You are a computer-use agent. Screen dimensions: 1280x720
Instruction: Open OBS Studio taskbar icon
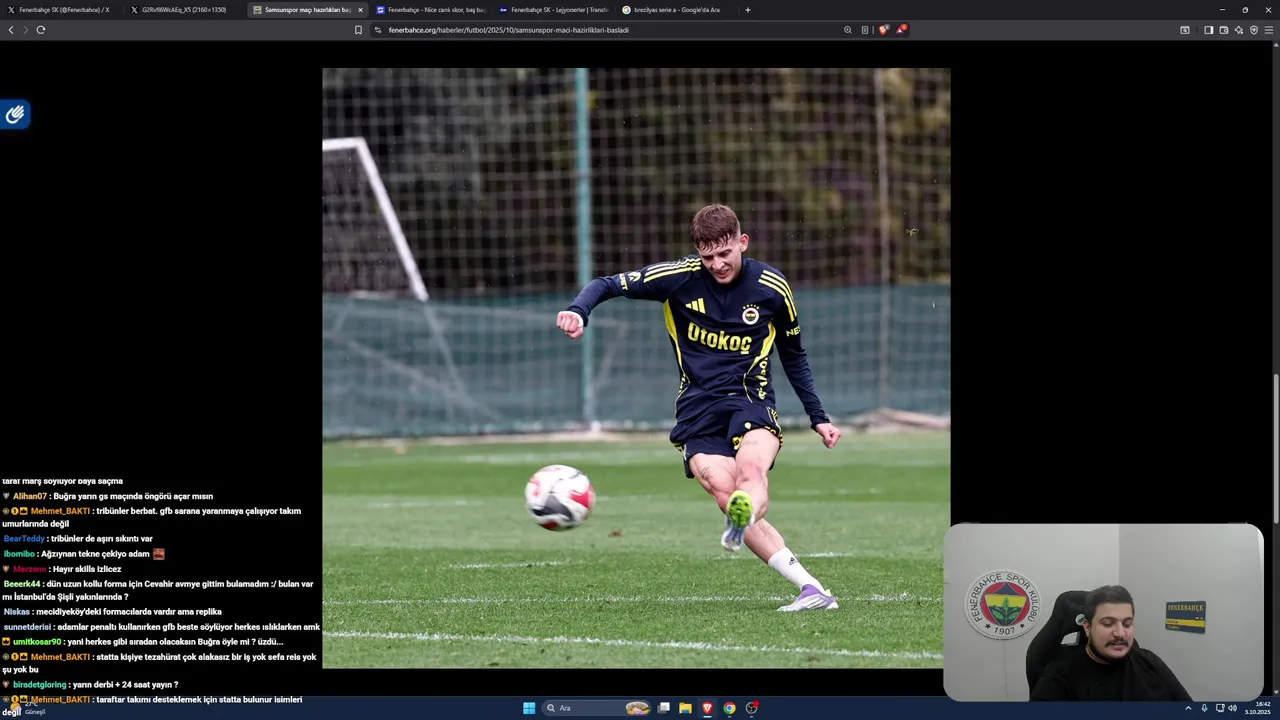751,708
